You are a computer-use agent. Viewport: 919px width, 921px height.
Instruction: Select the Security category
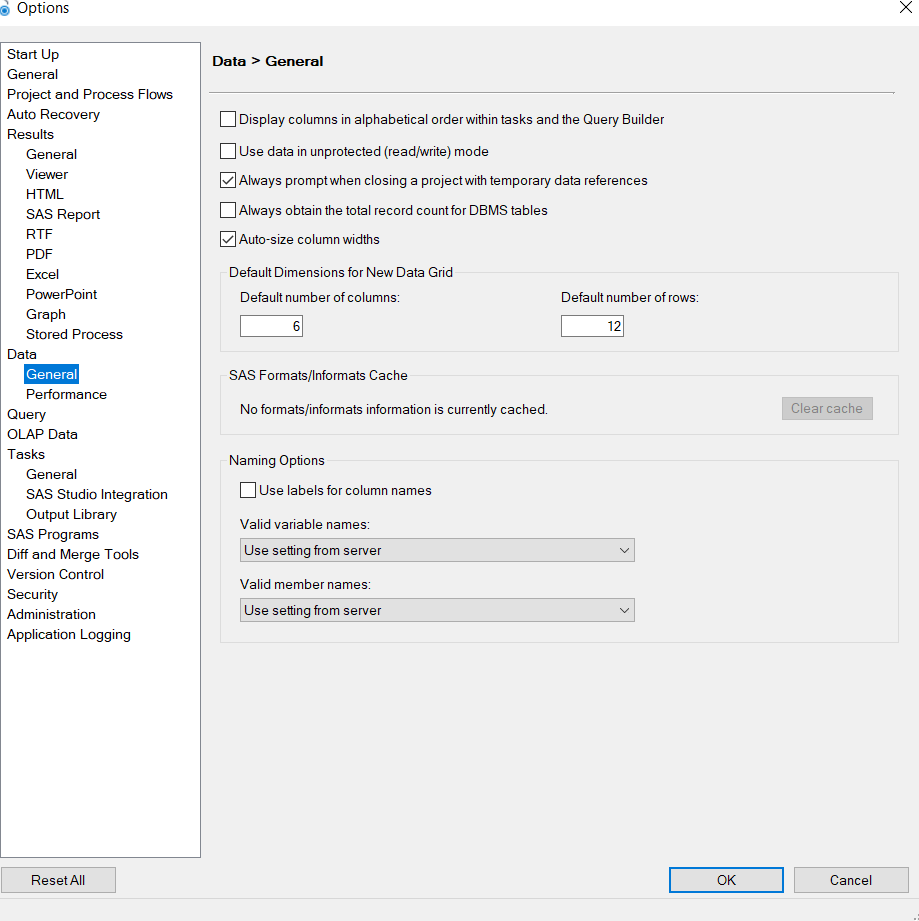point(32,594)
